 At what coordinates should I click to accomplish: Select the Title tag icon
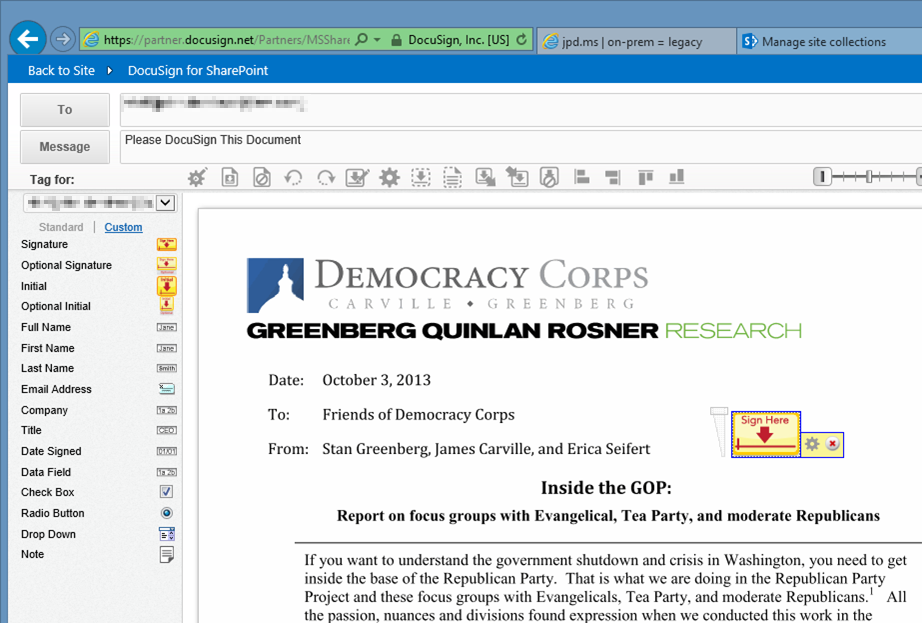tap(167, 430)
